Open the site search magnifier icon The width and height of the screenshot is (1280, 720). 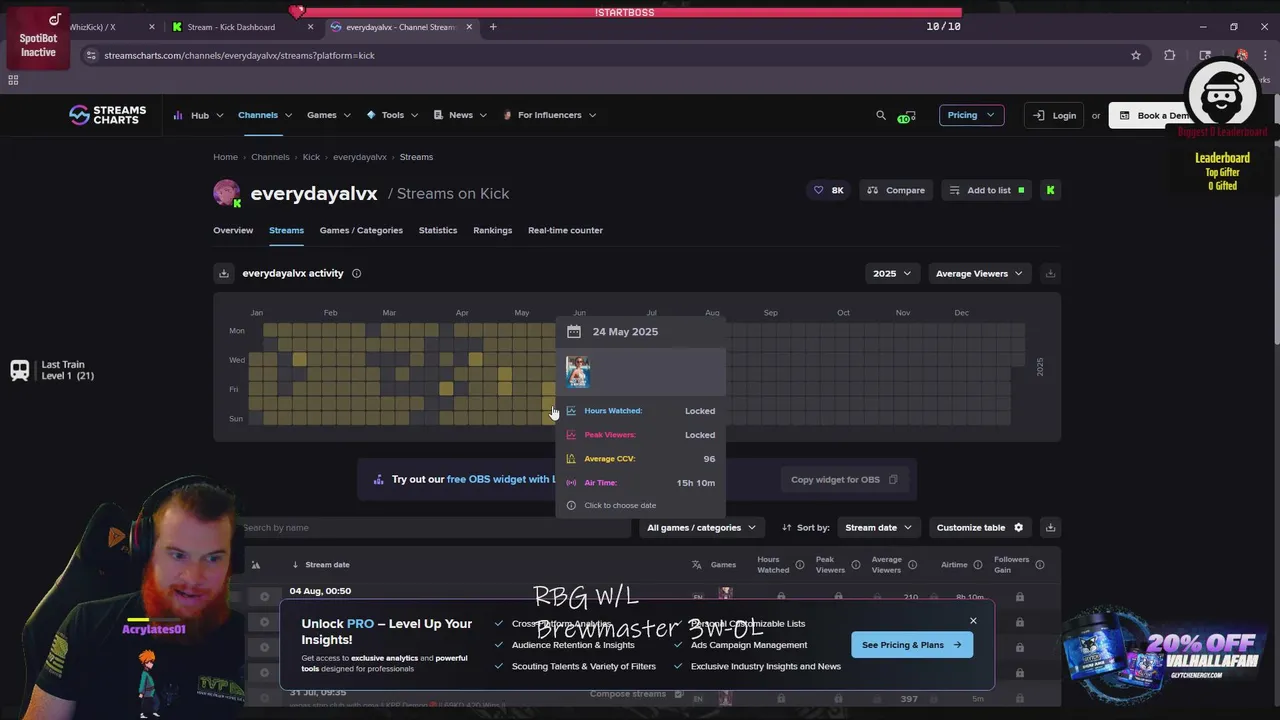(881, 115)
